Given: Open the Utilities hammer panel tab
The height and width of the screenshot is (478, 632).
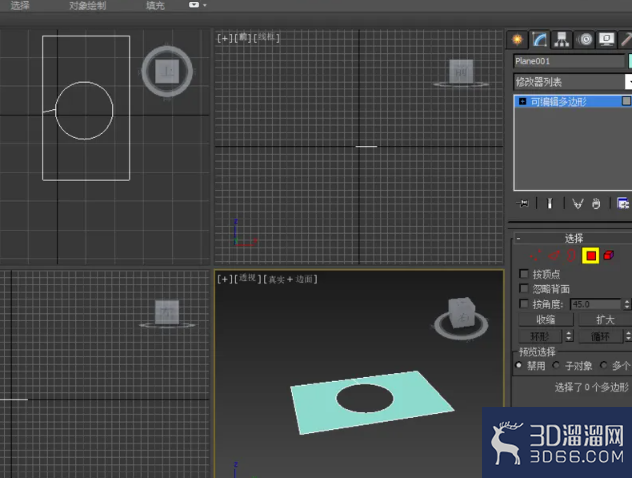Looking at the screenshot, I should (626, 39).
